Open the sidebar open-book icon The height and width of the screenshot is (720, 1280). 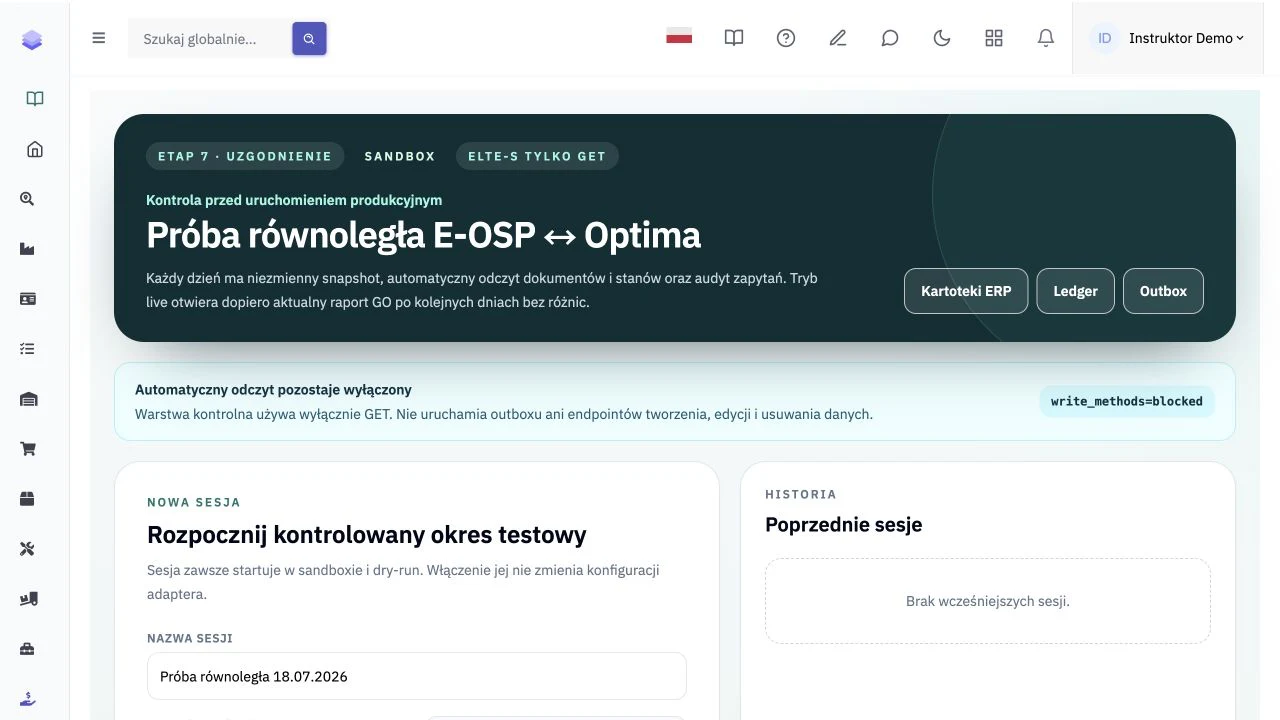click(x=35, y=99)
